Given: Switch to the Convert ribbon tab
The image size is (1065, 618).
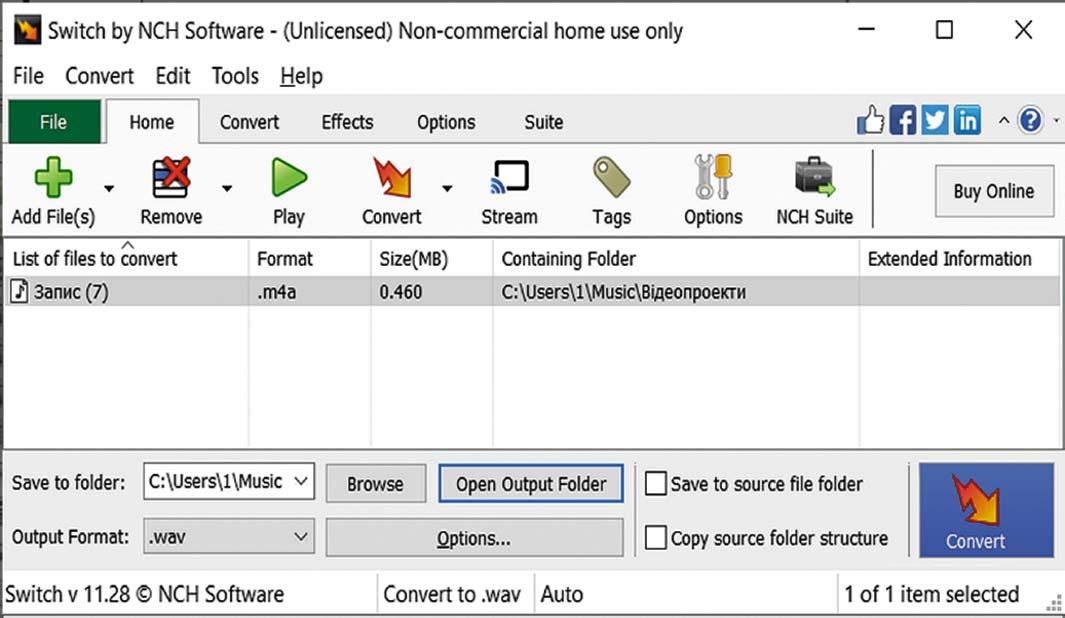Looking at the screenshot, I should [249, 122].
